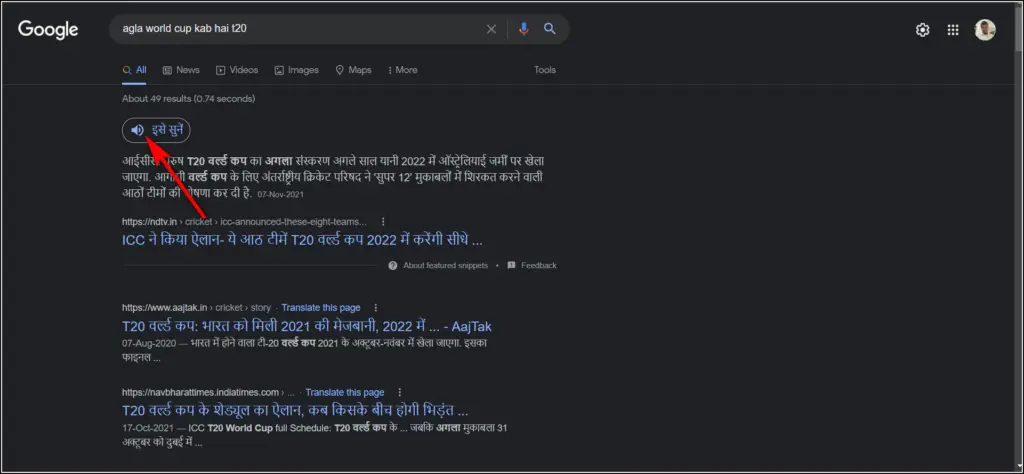The height and width of the screenshot is (474, 1024).
Task: Open options menu for navbharattimes result
Action: pos(399,392)
